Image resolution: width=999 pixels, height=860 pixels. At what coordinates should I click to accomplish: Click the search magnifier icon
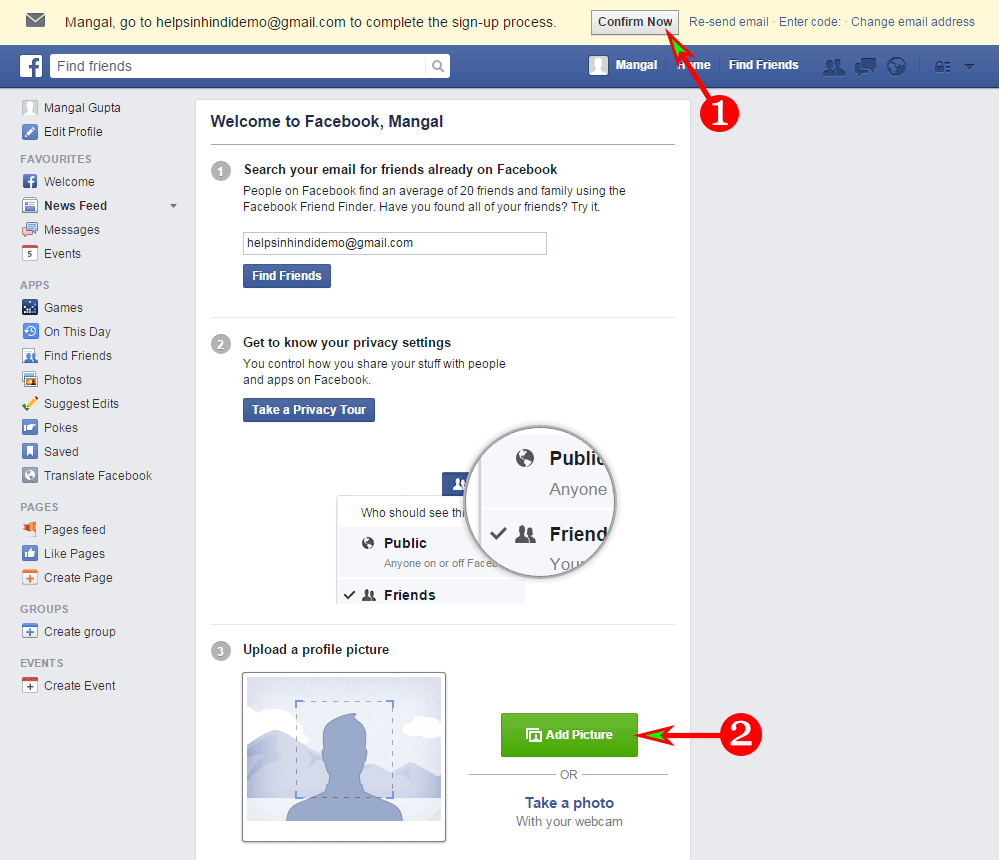[438, 66]
